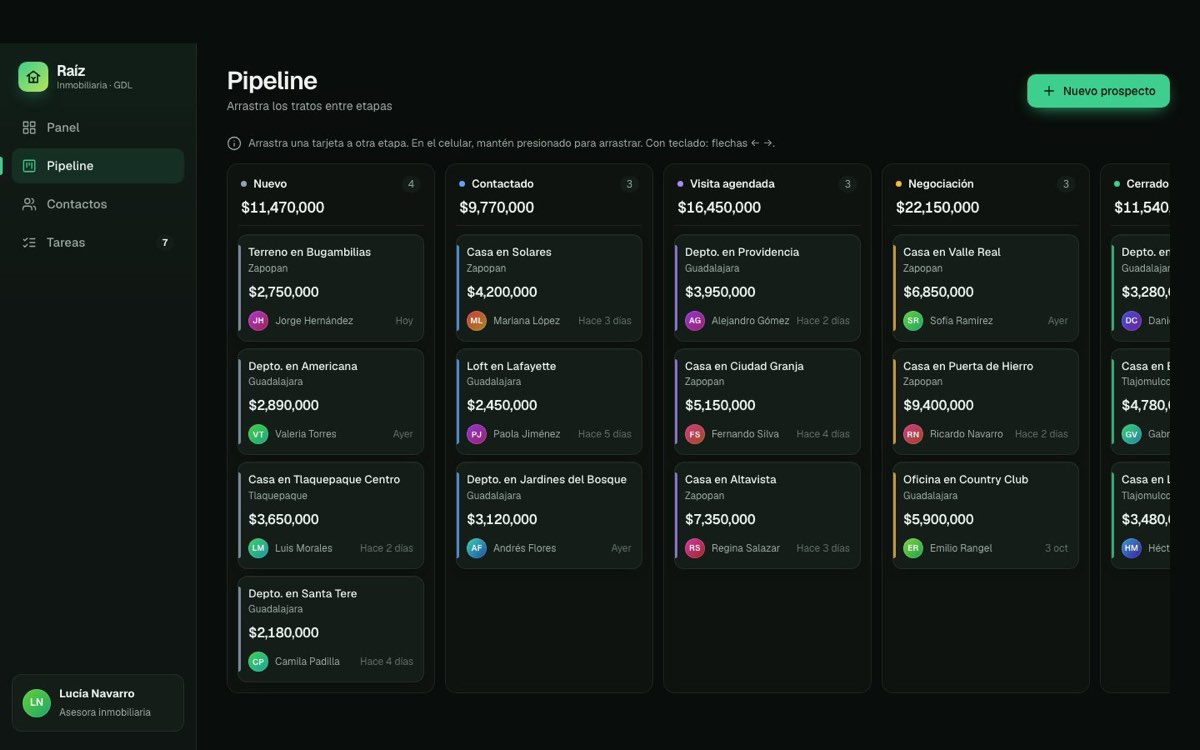Click the SR avatar of Sofía Ramírez
The width and height of the screenshot is (1200, 750).
[x=913, y=321]
